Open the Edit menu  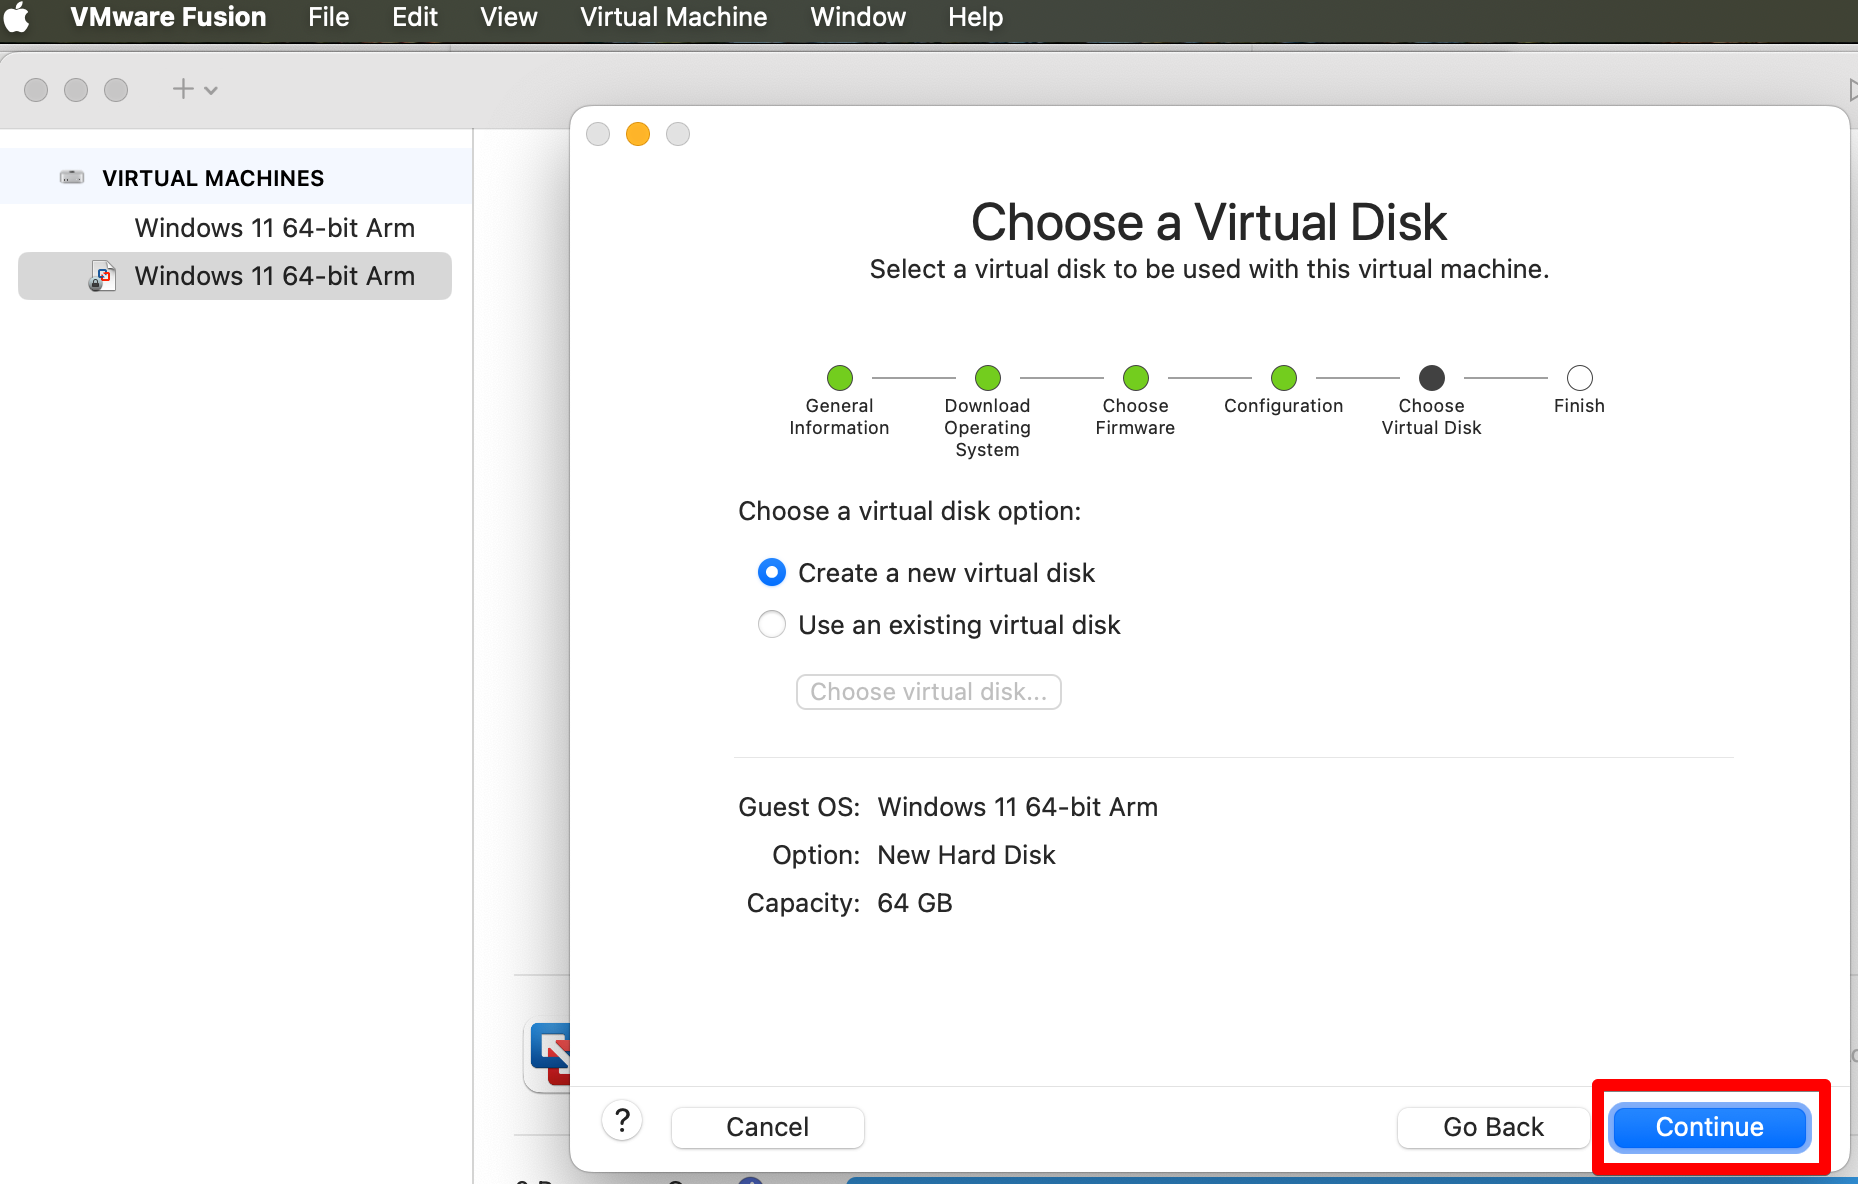pyautogui.click(x=415, y=17)
